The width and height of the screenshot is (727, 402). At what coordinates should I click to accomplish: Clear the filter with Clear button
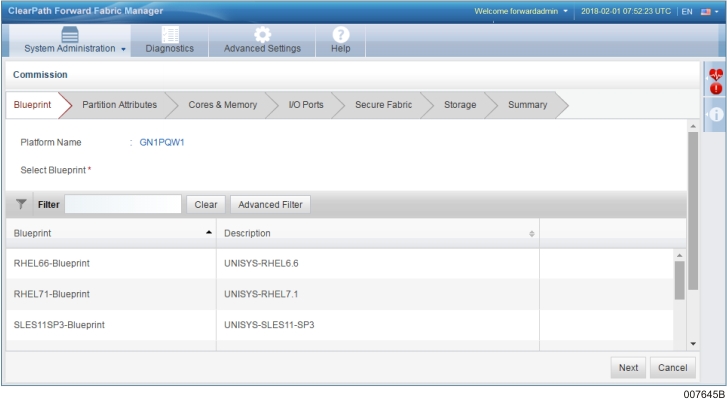click(x=205, y=204)
